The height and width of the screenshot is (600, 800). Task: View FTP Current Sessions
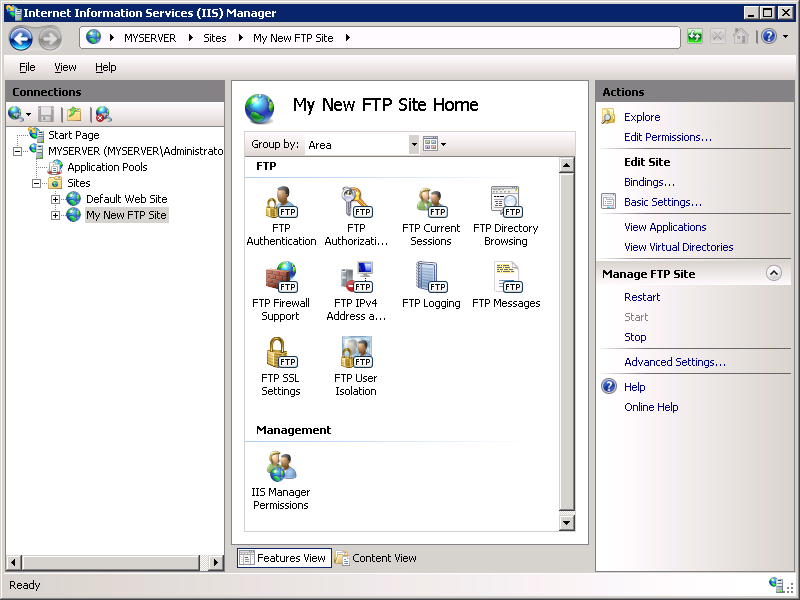click(431, 210)
